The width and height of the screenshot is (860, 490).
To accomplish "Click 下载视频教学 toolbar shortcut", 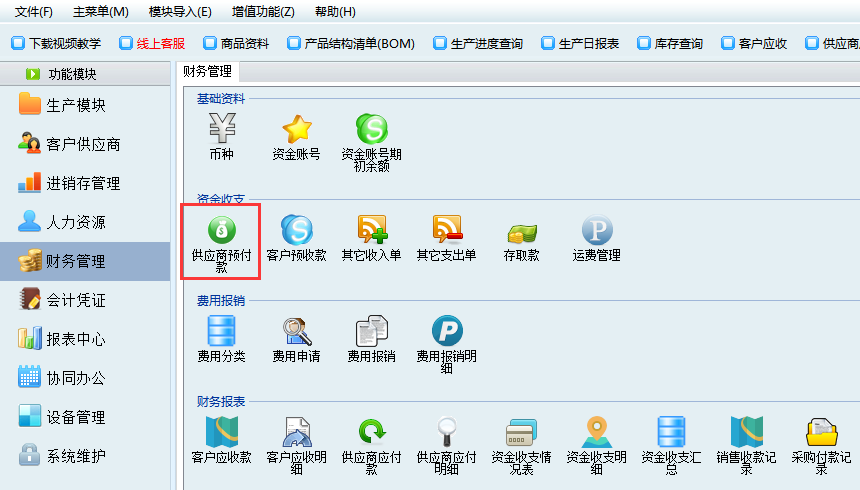I will (56, 44).
